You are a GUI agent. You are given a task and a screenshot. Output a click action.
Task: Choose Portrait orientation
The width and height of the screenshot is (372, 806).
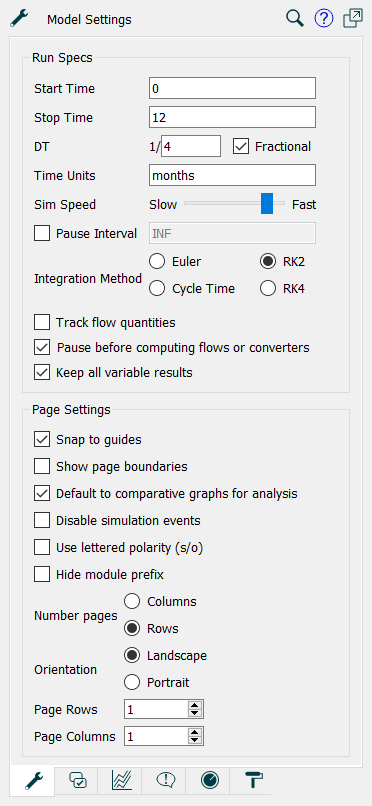coord(132,683)
